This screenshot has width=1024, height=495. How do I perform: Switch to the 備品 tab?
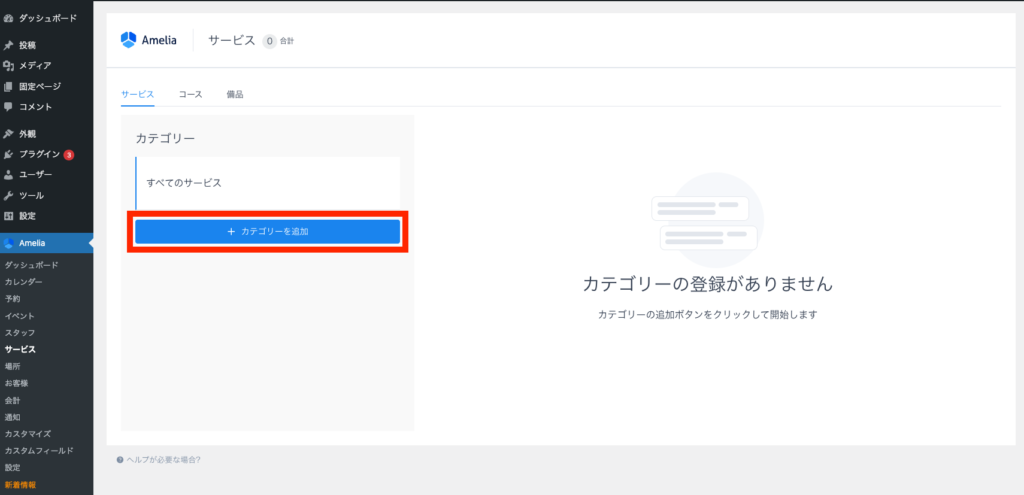235,95
